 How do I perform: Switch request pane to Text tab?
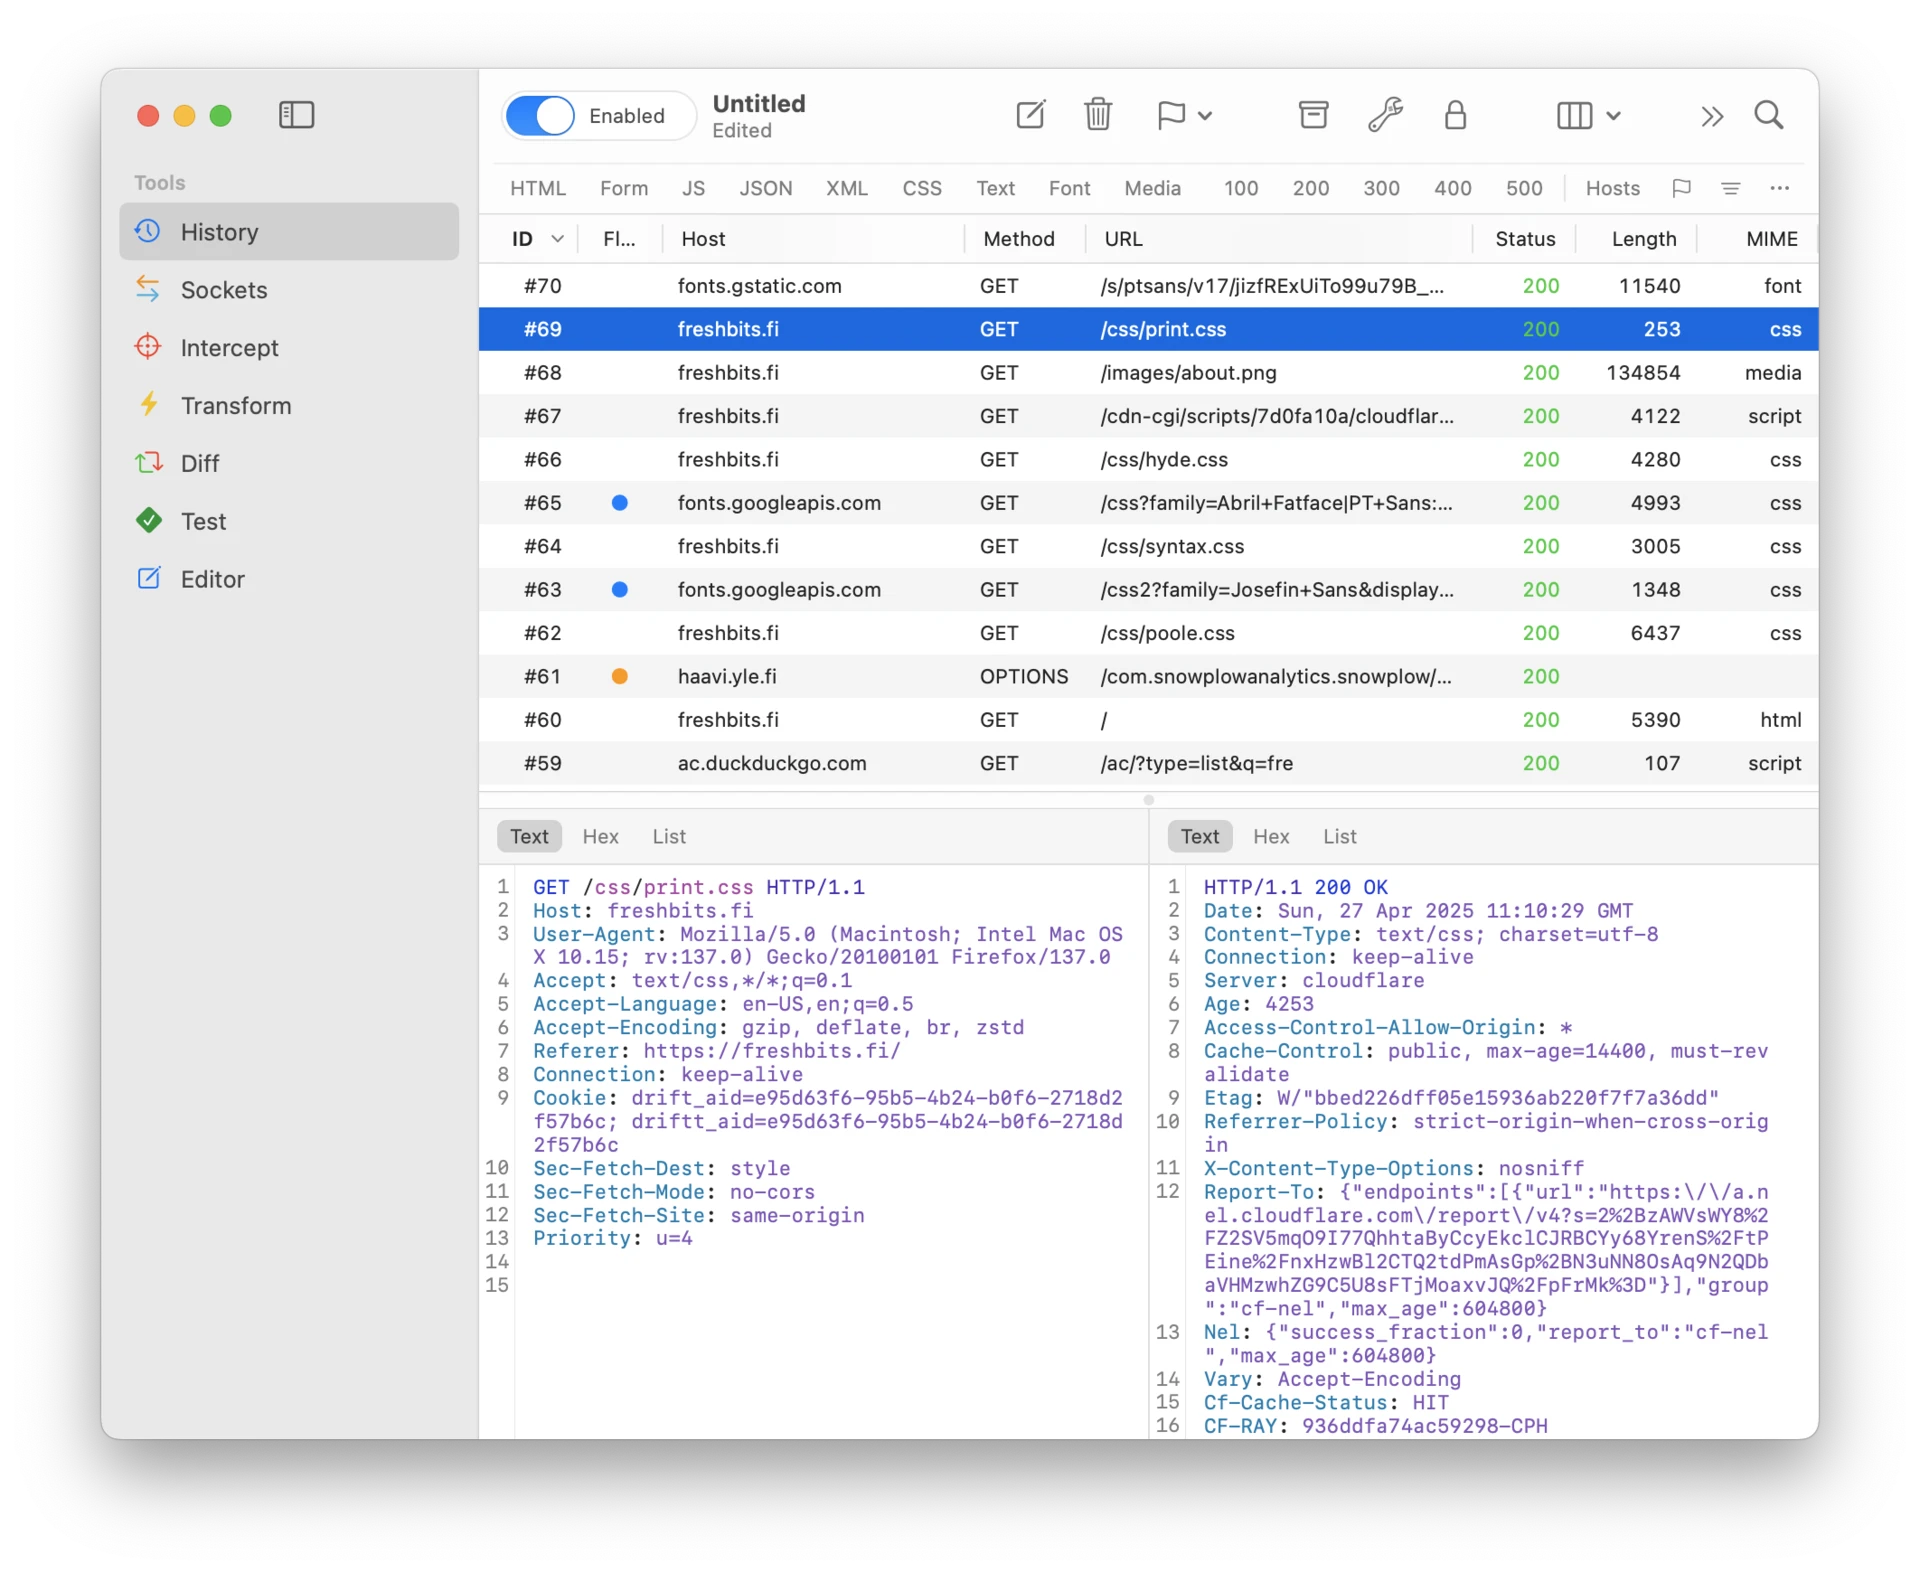pos(529,836)
